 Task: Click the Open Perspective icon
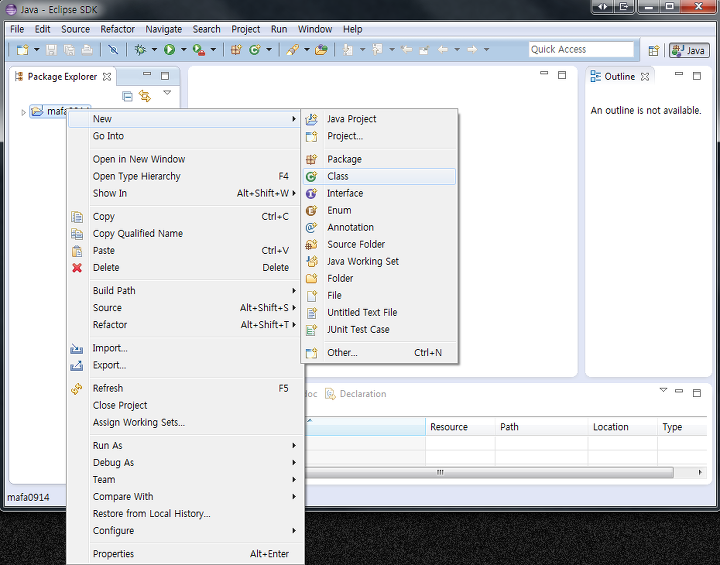pyautogui.click(x=653, y=51)
